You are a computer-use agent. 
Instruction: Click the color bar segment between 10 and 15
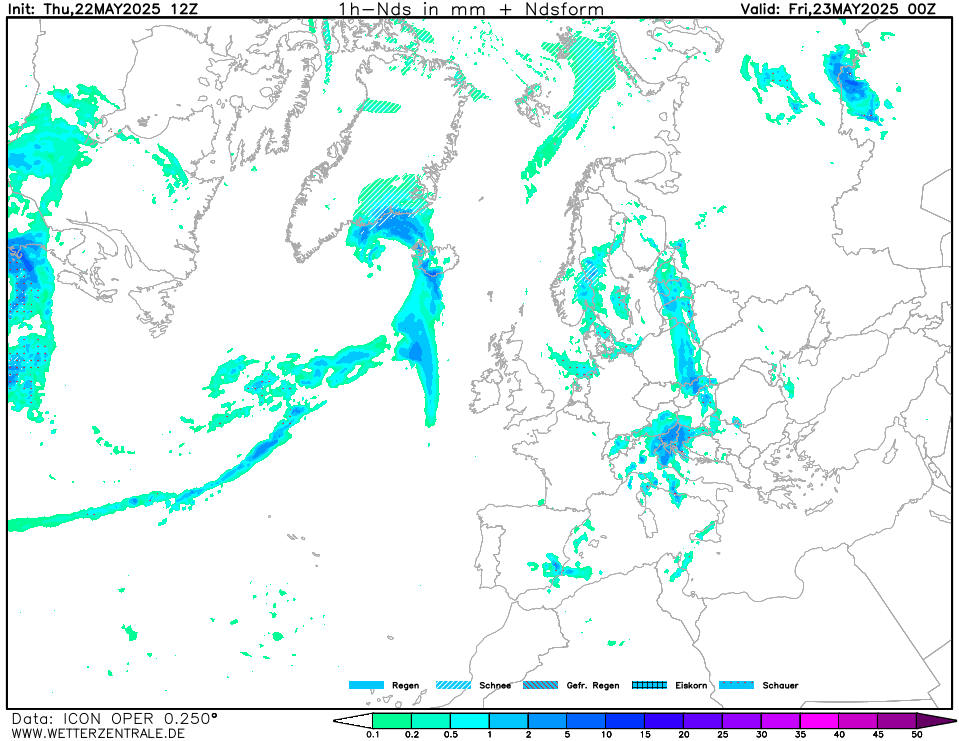tap(625, 721)
